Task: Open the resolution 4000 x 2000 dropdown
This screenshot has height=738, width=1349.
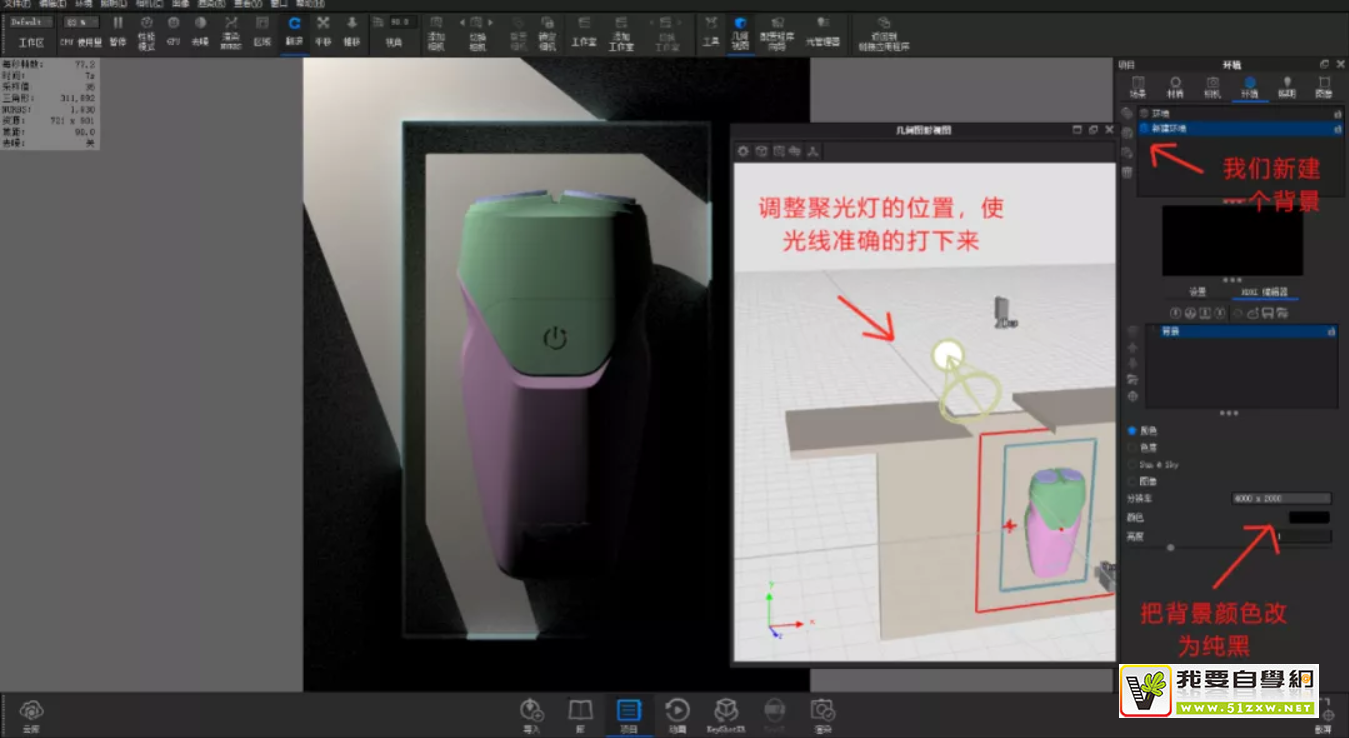Action: coord(1280,499)
